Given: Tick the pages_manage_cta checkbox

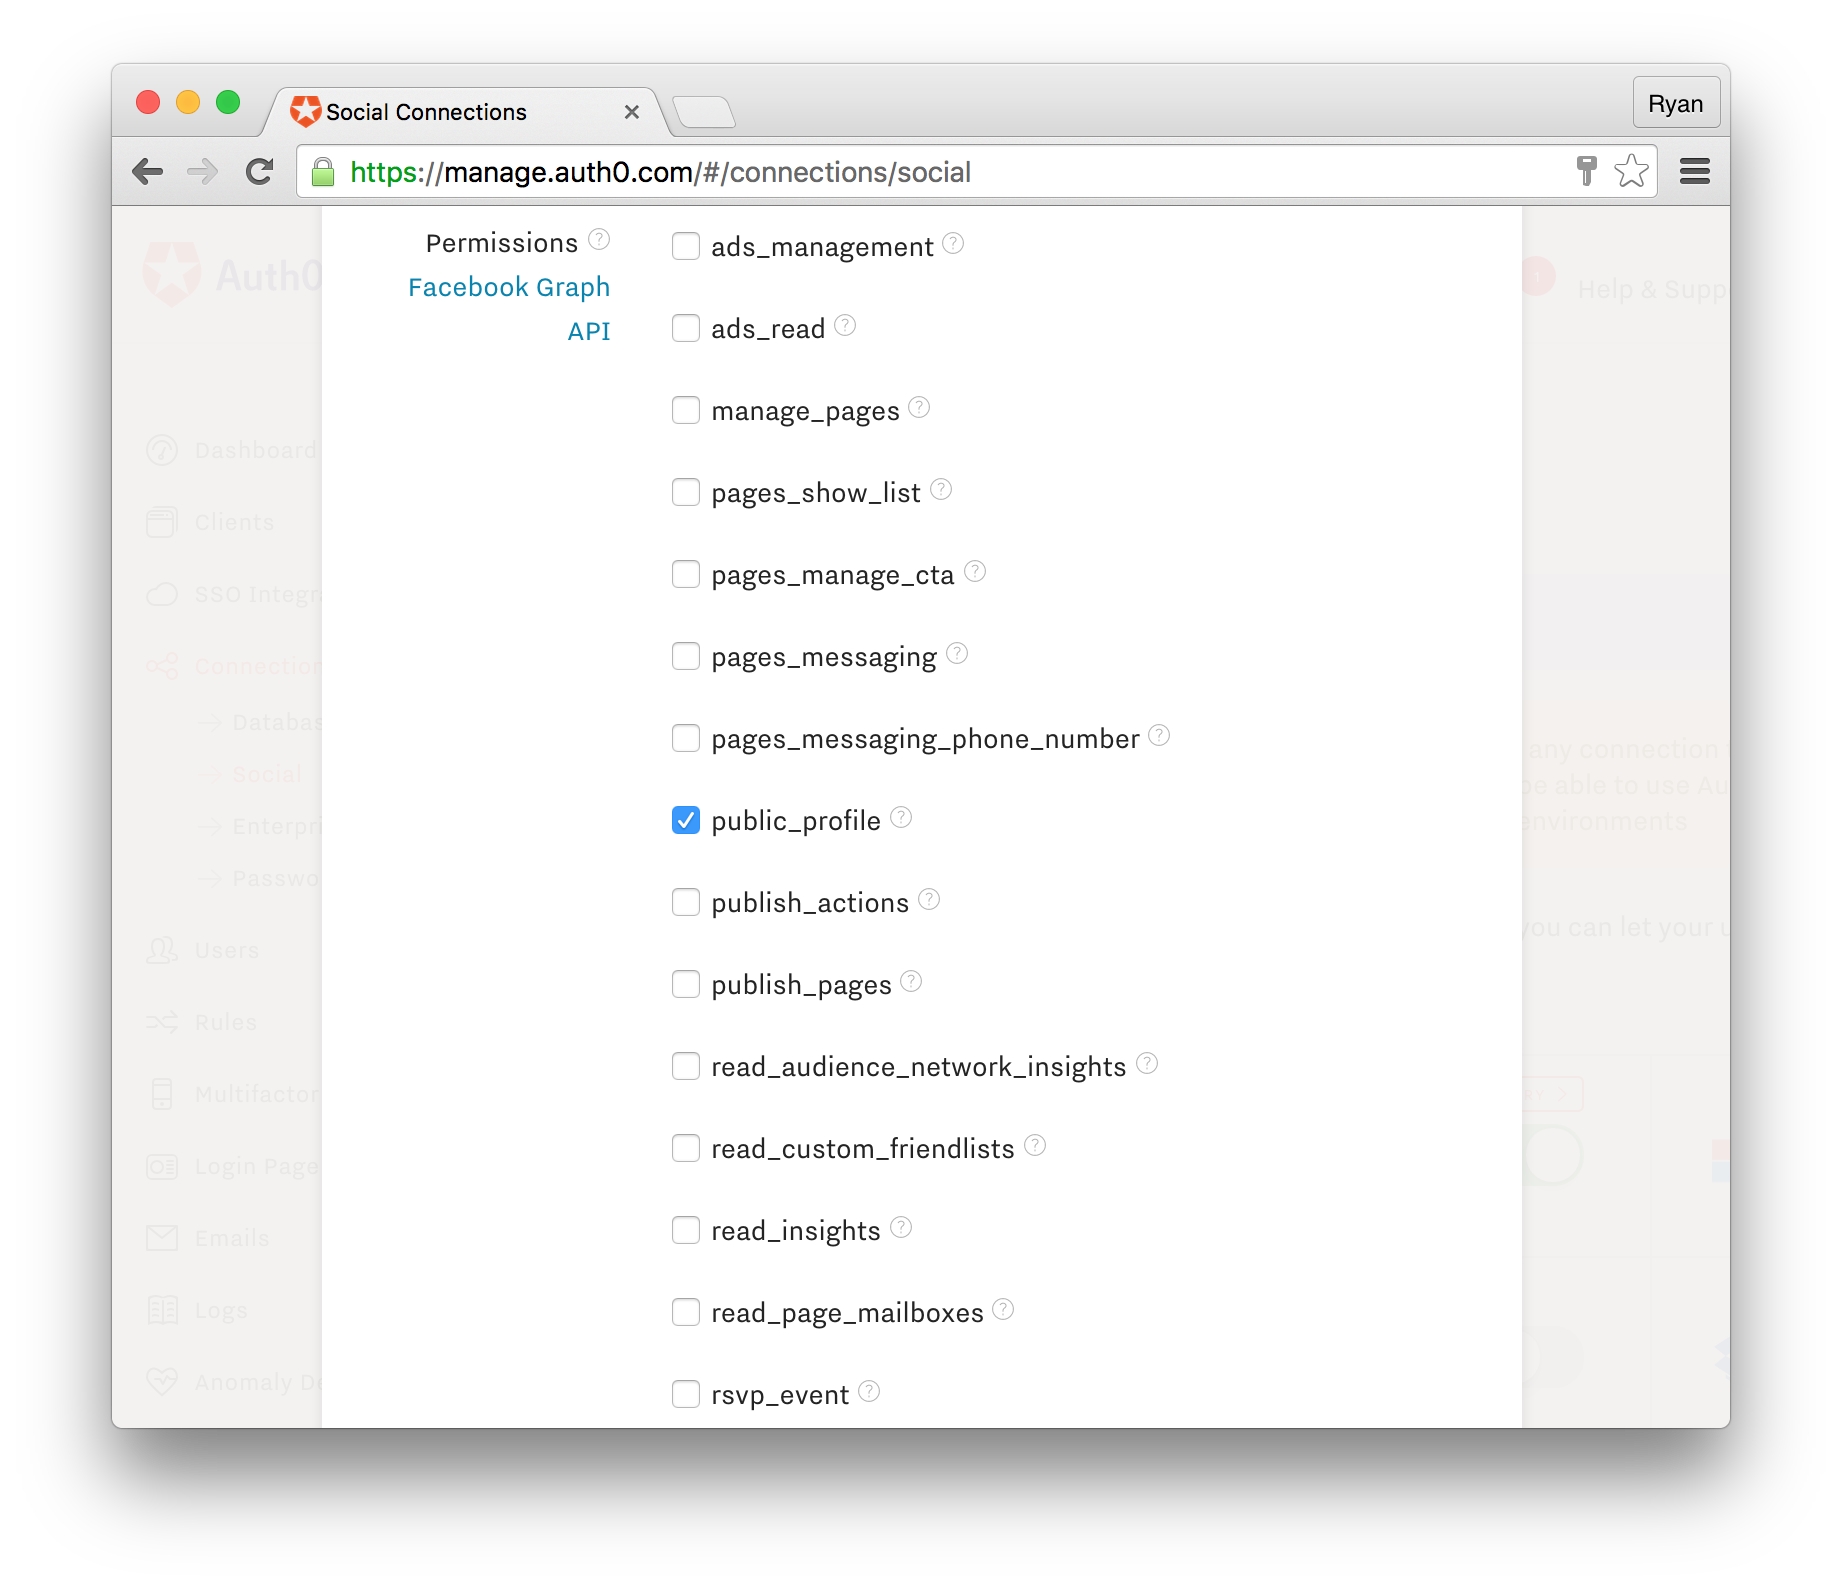Looking at the screenshot, I should coord(686,574).
